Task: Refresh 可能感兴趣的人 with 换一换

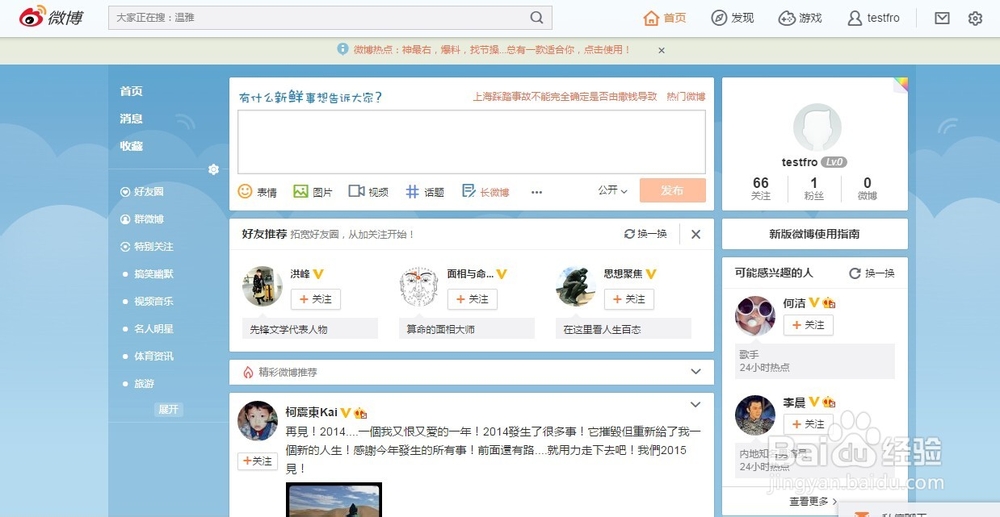Action: [x=872, y=273]
